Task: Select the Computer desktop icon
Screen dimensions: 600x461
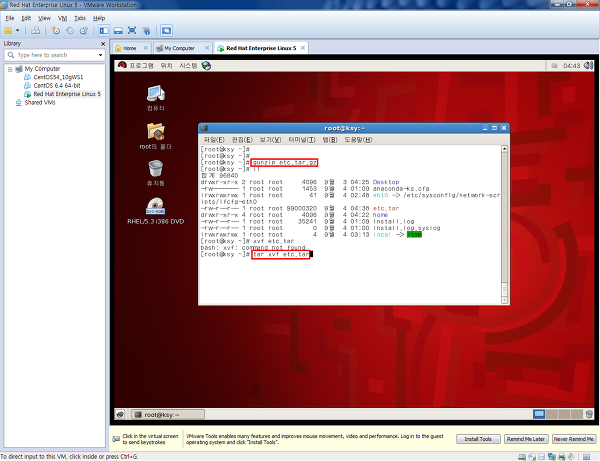Action: pyautogui.click(x=156, y=98)
